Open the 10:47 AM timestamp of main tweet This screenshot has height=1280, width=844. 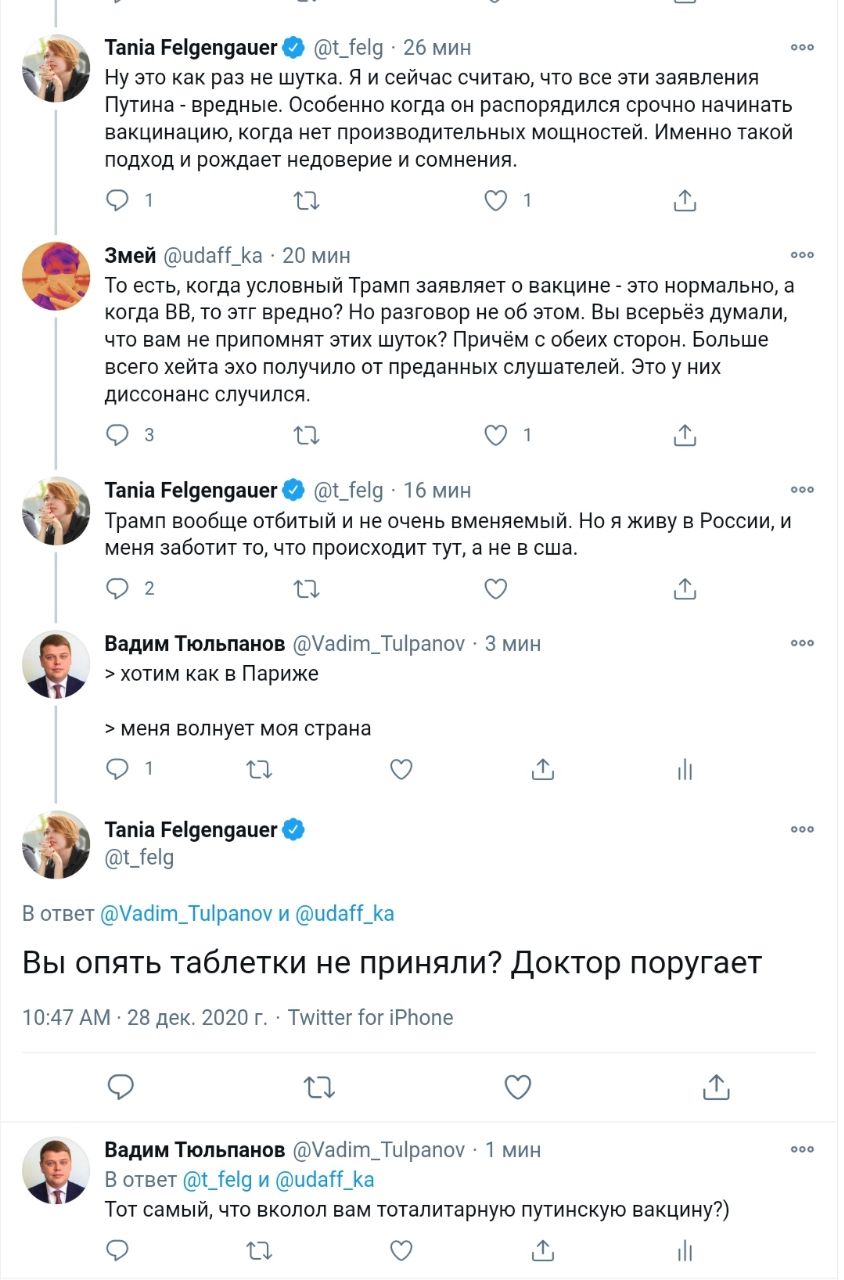pos(66,1018)
